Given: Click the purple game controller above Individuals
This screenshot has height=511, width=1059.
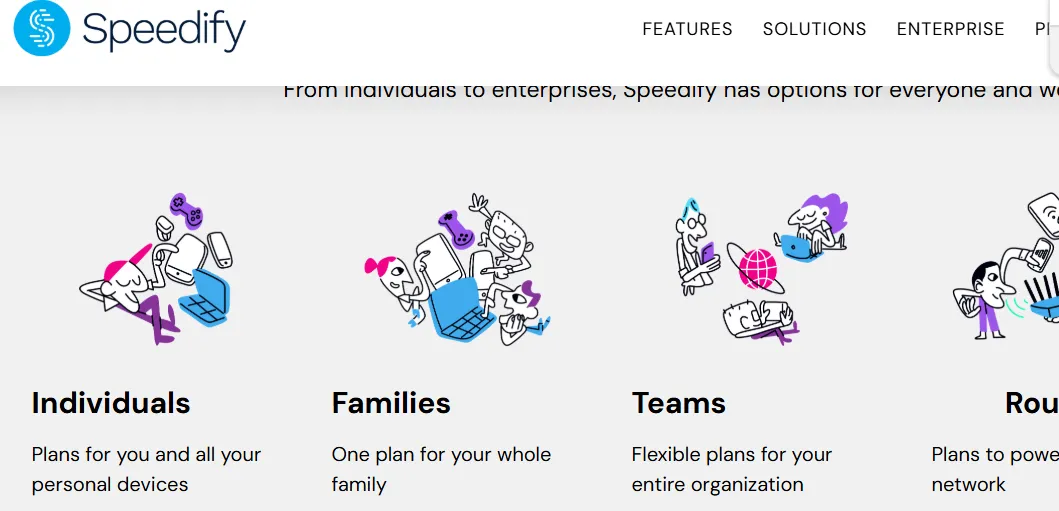Looking at the screenshot, I should click(186, 209).
